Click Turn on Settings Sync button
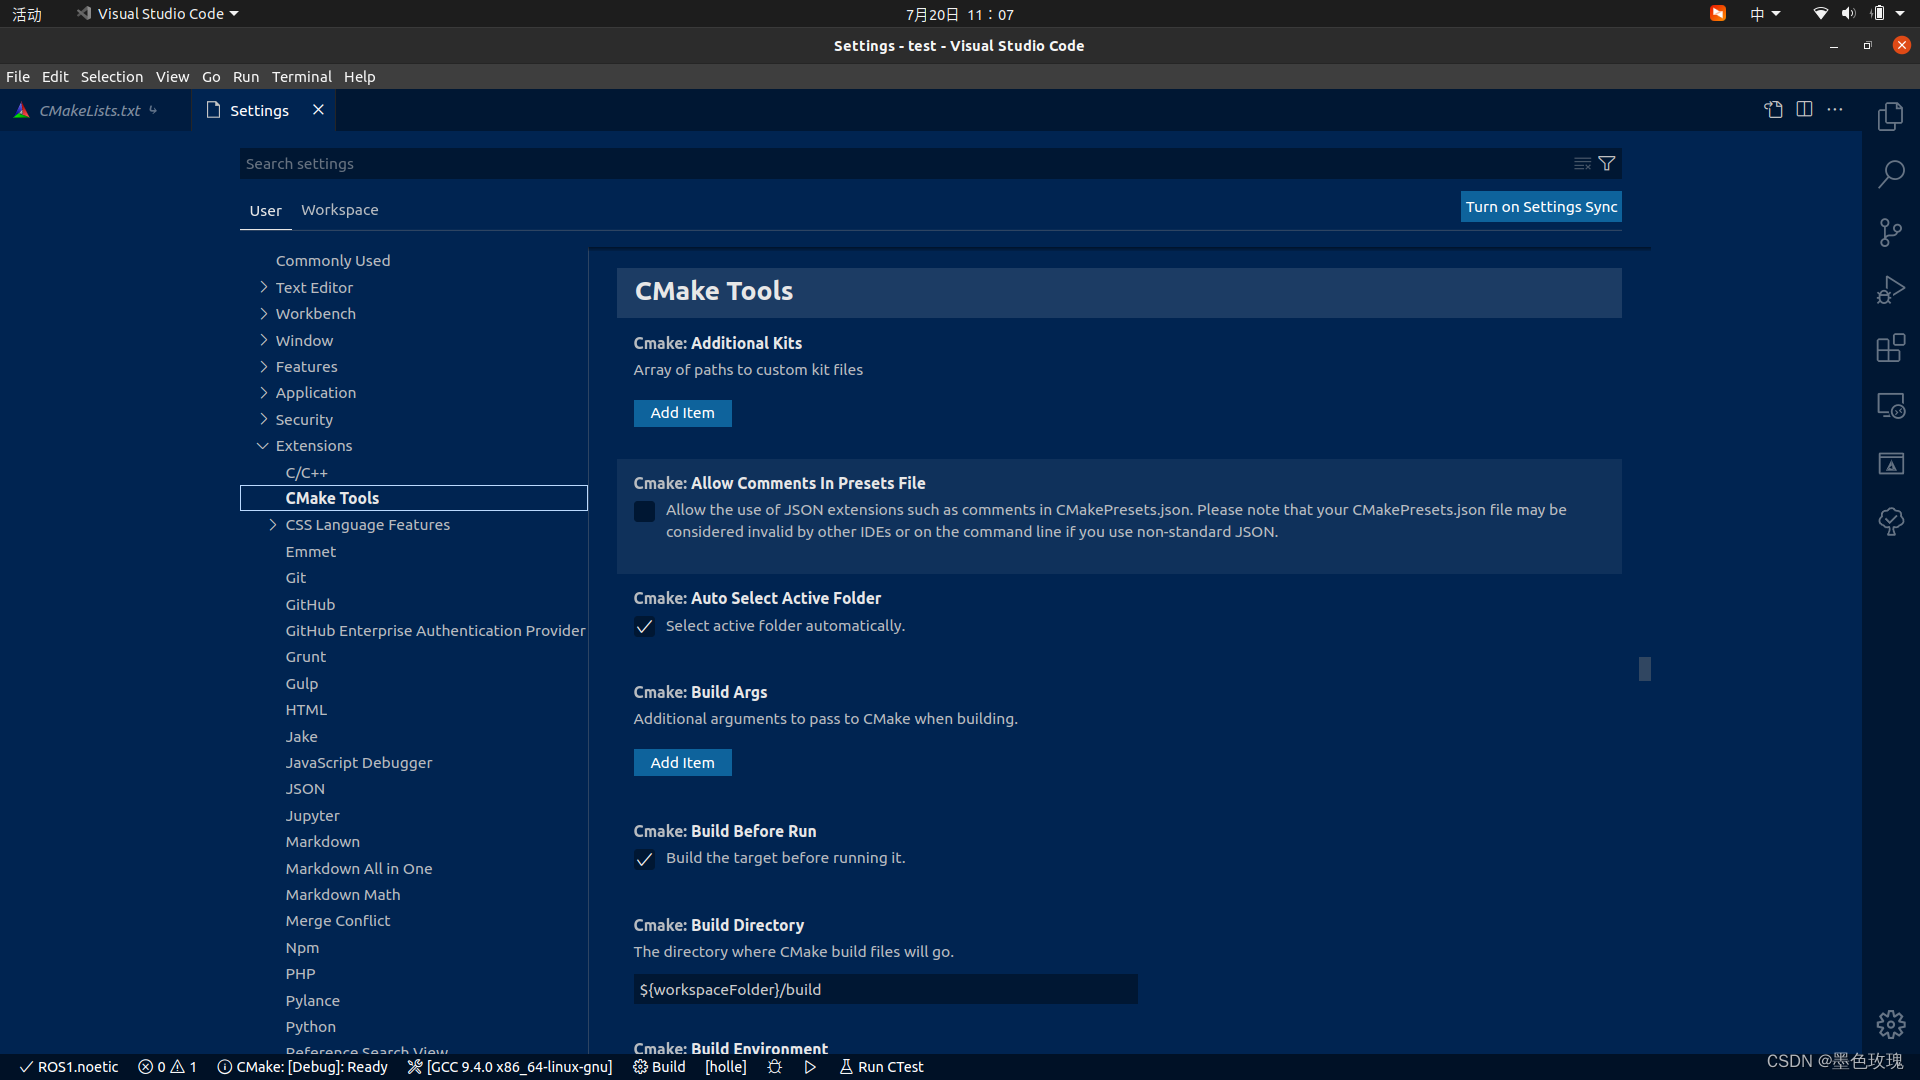Viewport: 1920px width, 1080px height. pos(1541,207)
